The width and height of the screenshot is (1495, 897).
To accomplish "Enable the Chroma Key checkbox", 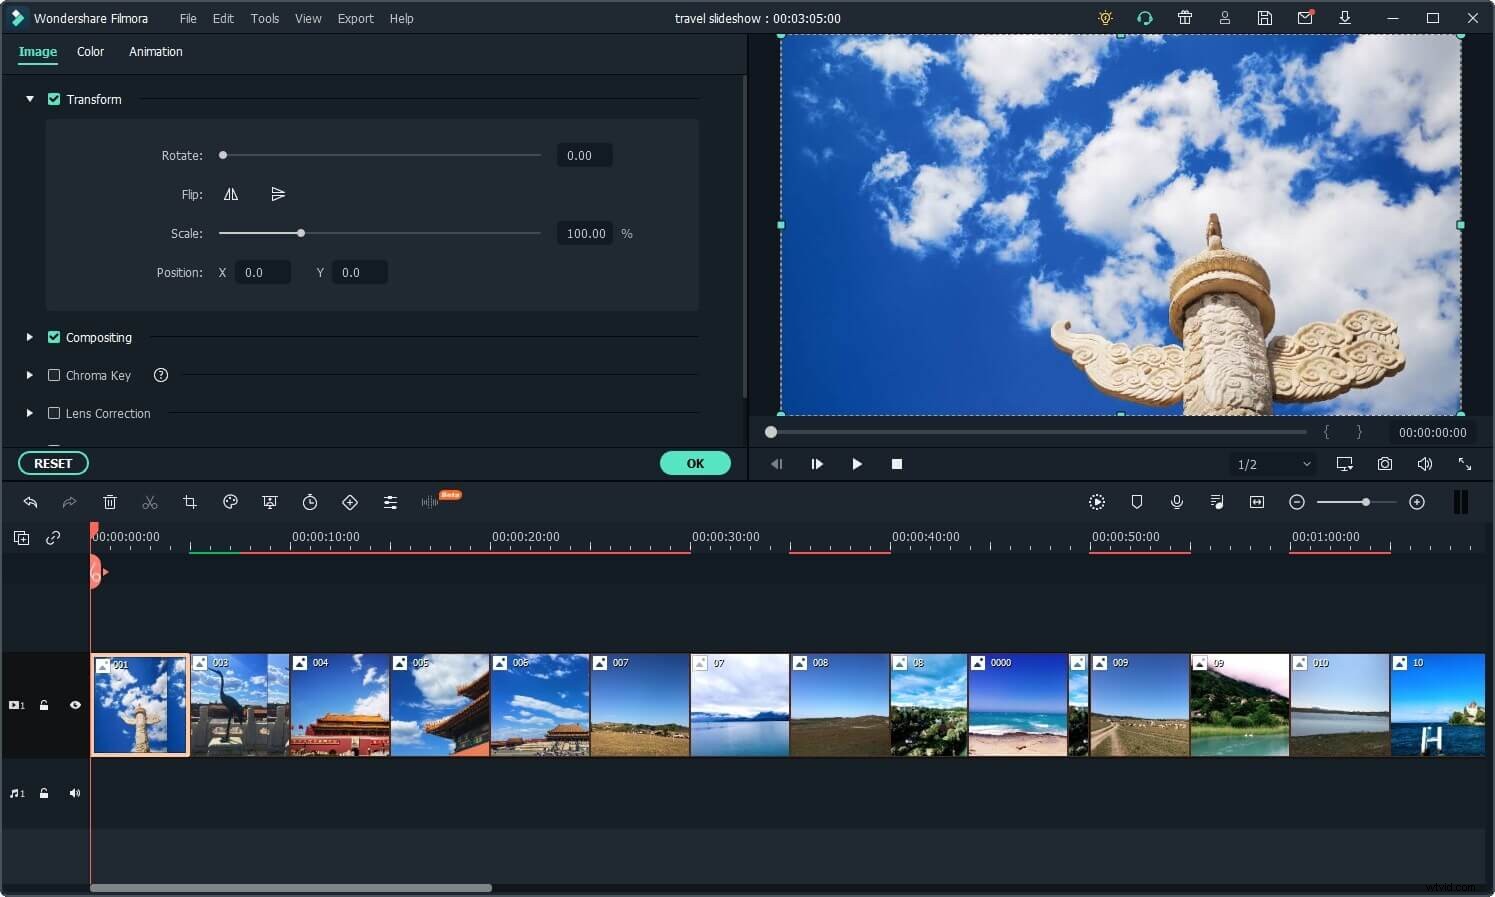I will tap(54, 375).
